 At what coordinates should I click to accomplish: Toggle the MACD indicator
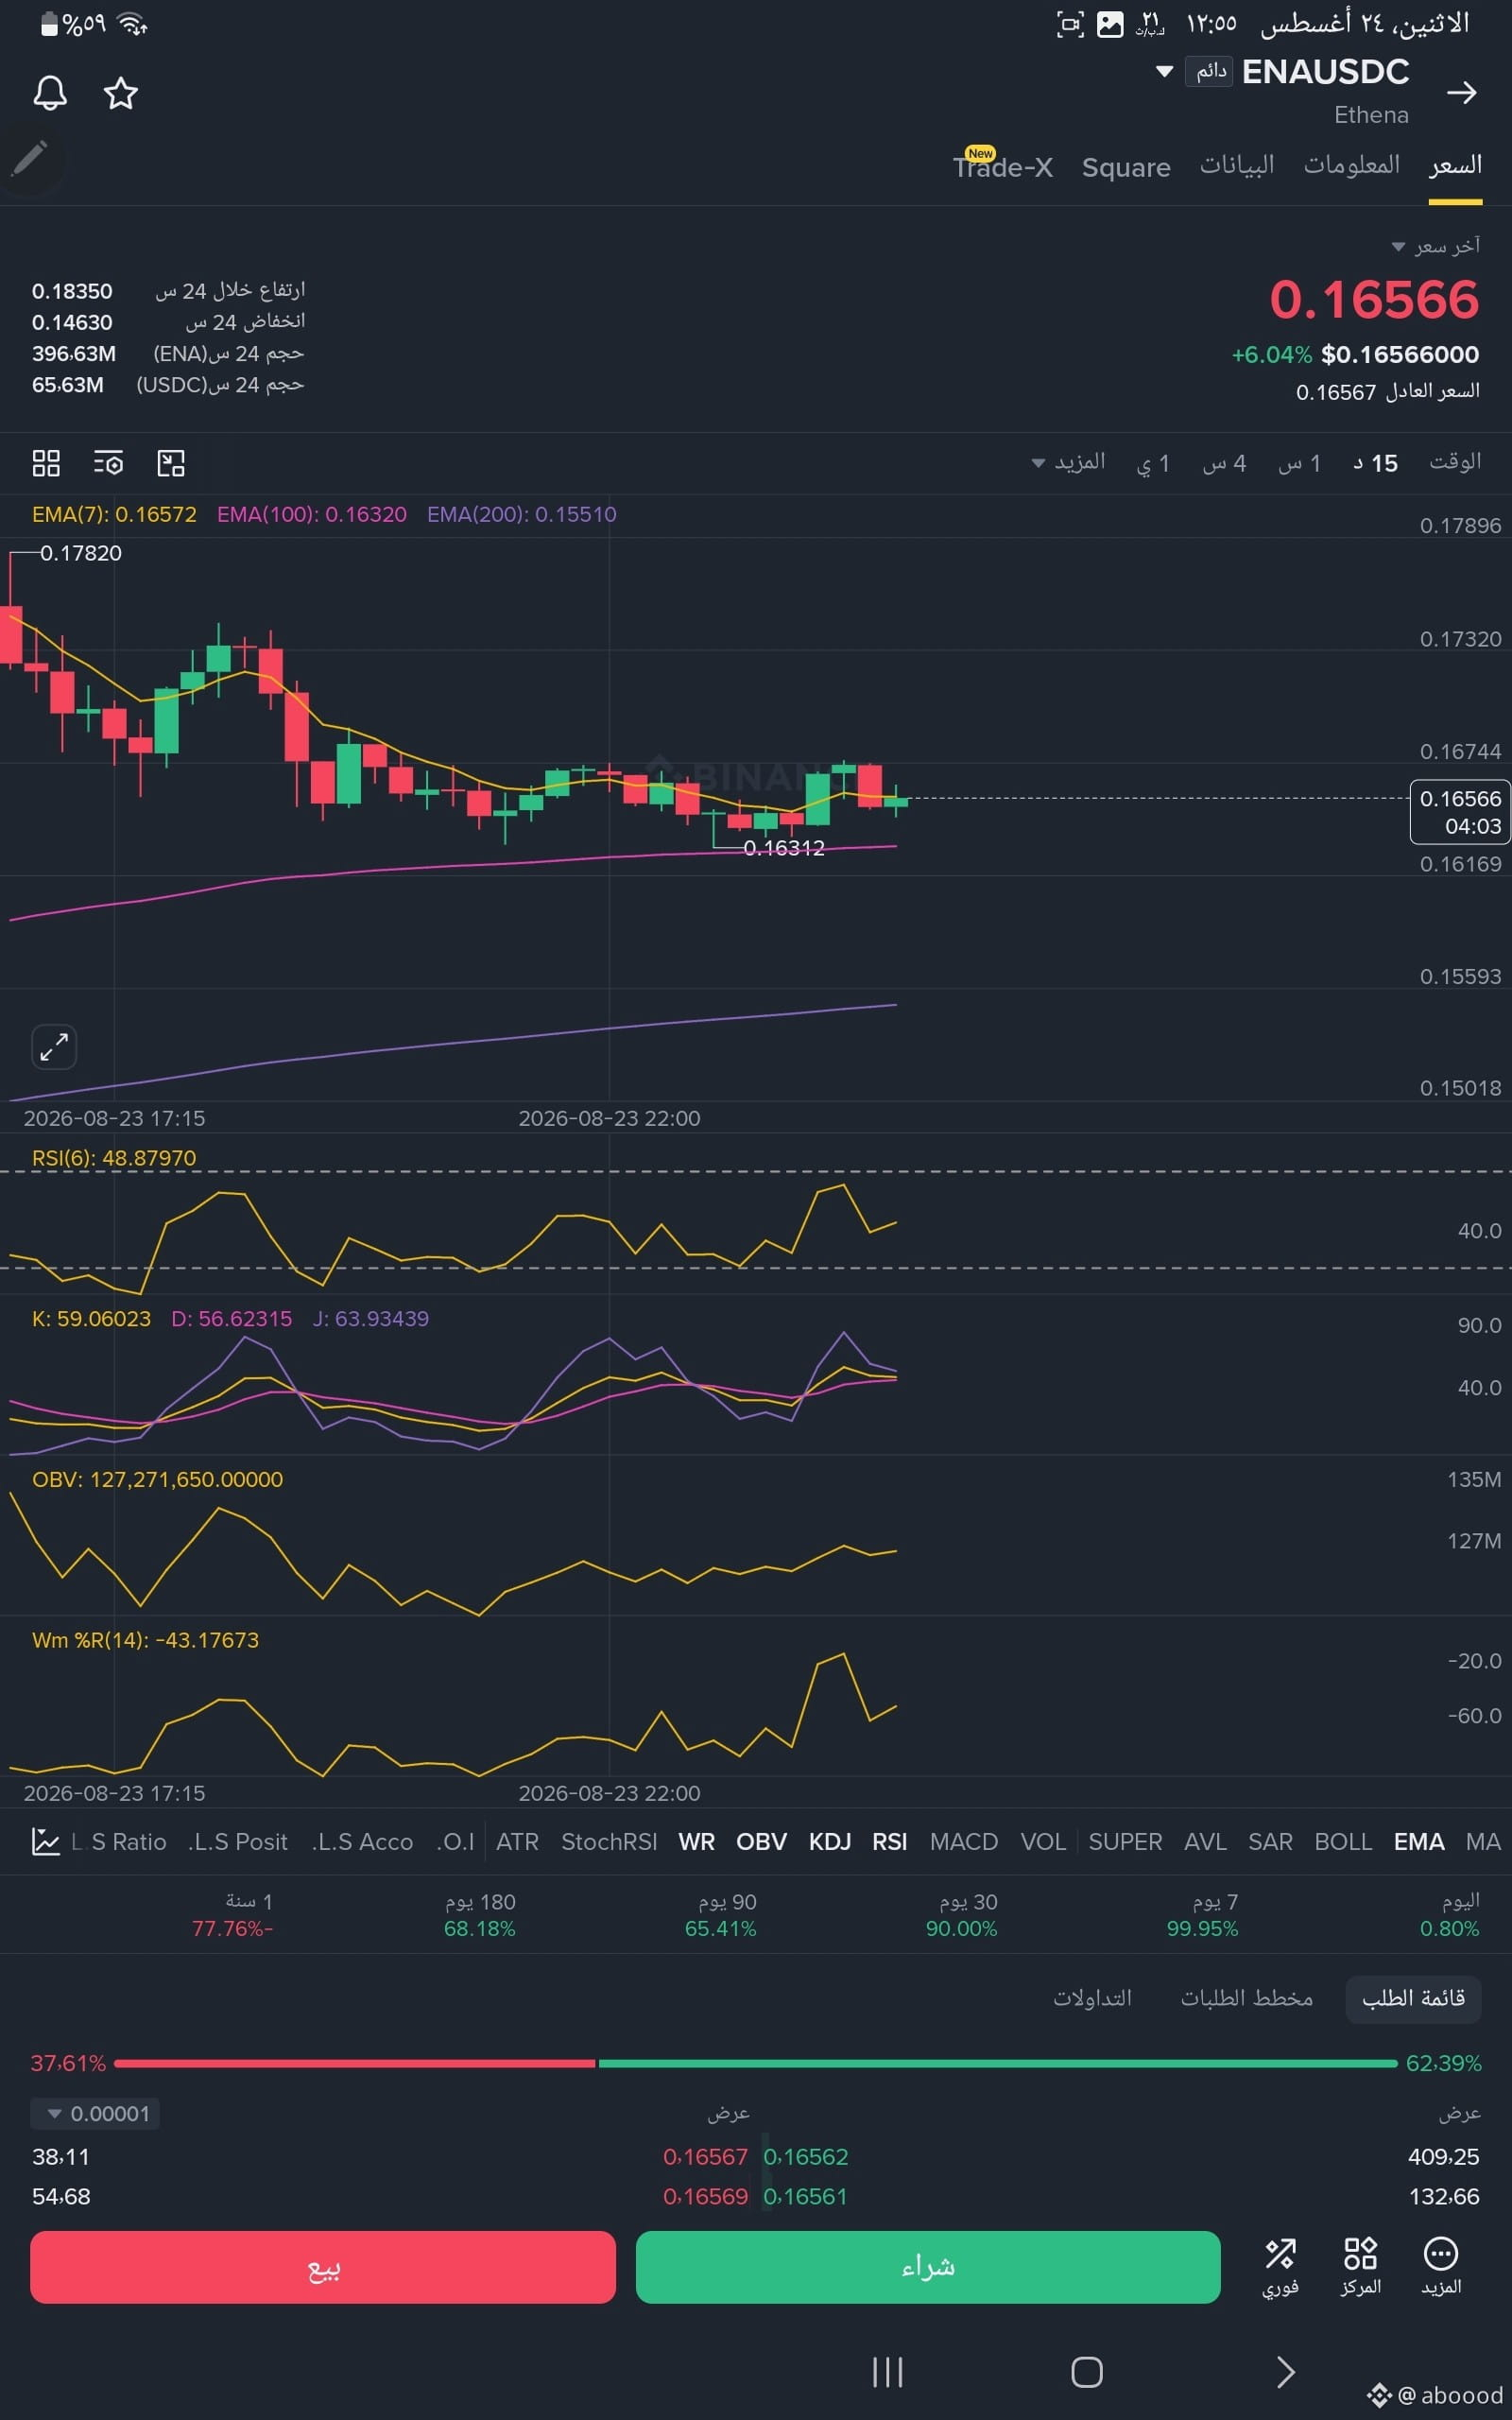[x=964, y=1842]
